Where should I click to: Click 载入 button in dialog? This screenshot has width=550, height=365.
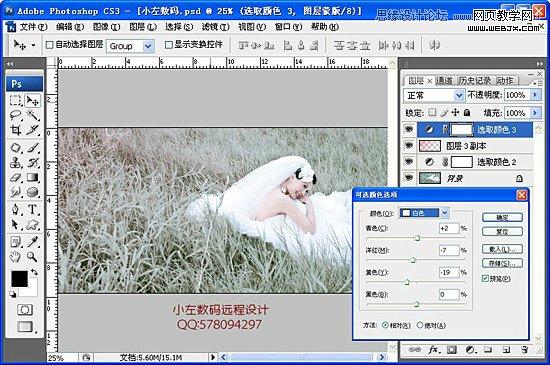(x=502, y=249)
